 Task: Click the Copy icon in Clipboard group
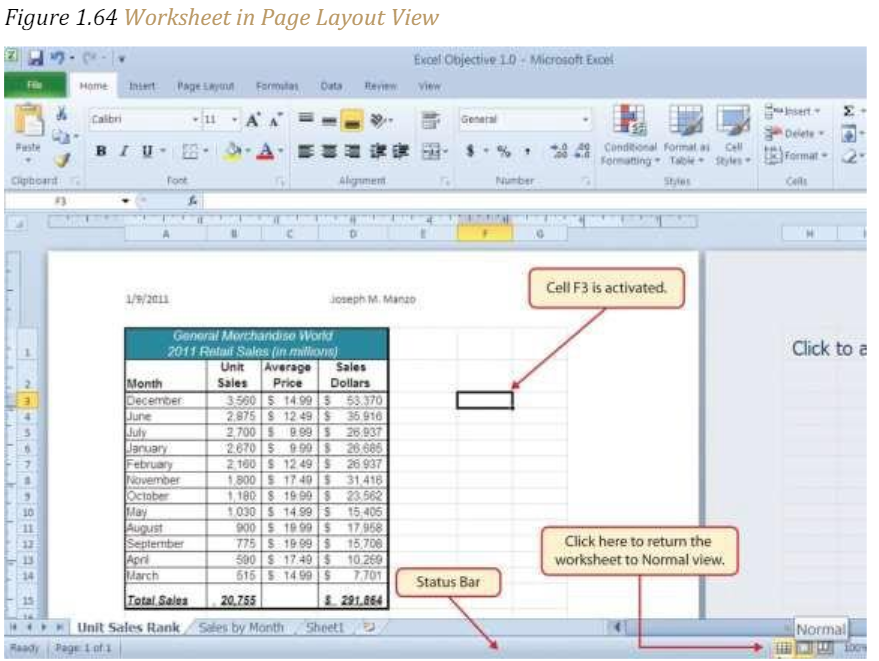[62, 136]
